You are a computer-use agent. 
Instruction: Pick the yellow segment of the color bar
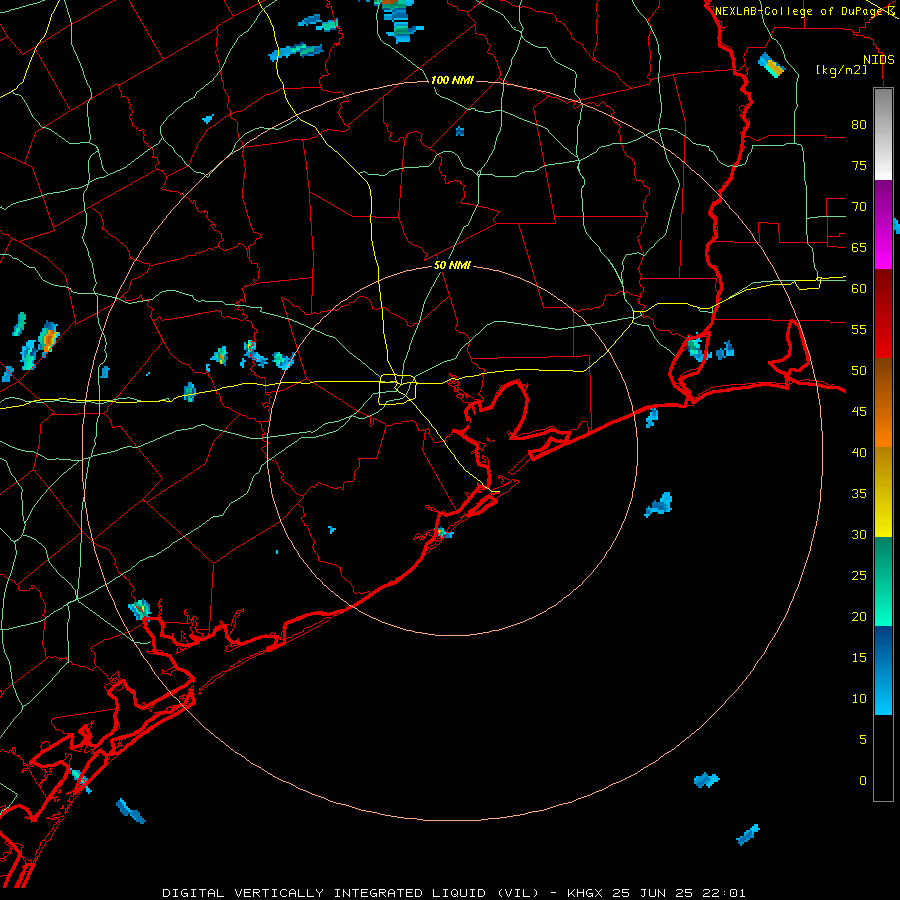coord(883,492)
